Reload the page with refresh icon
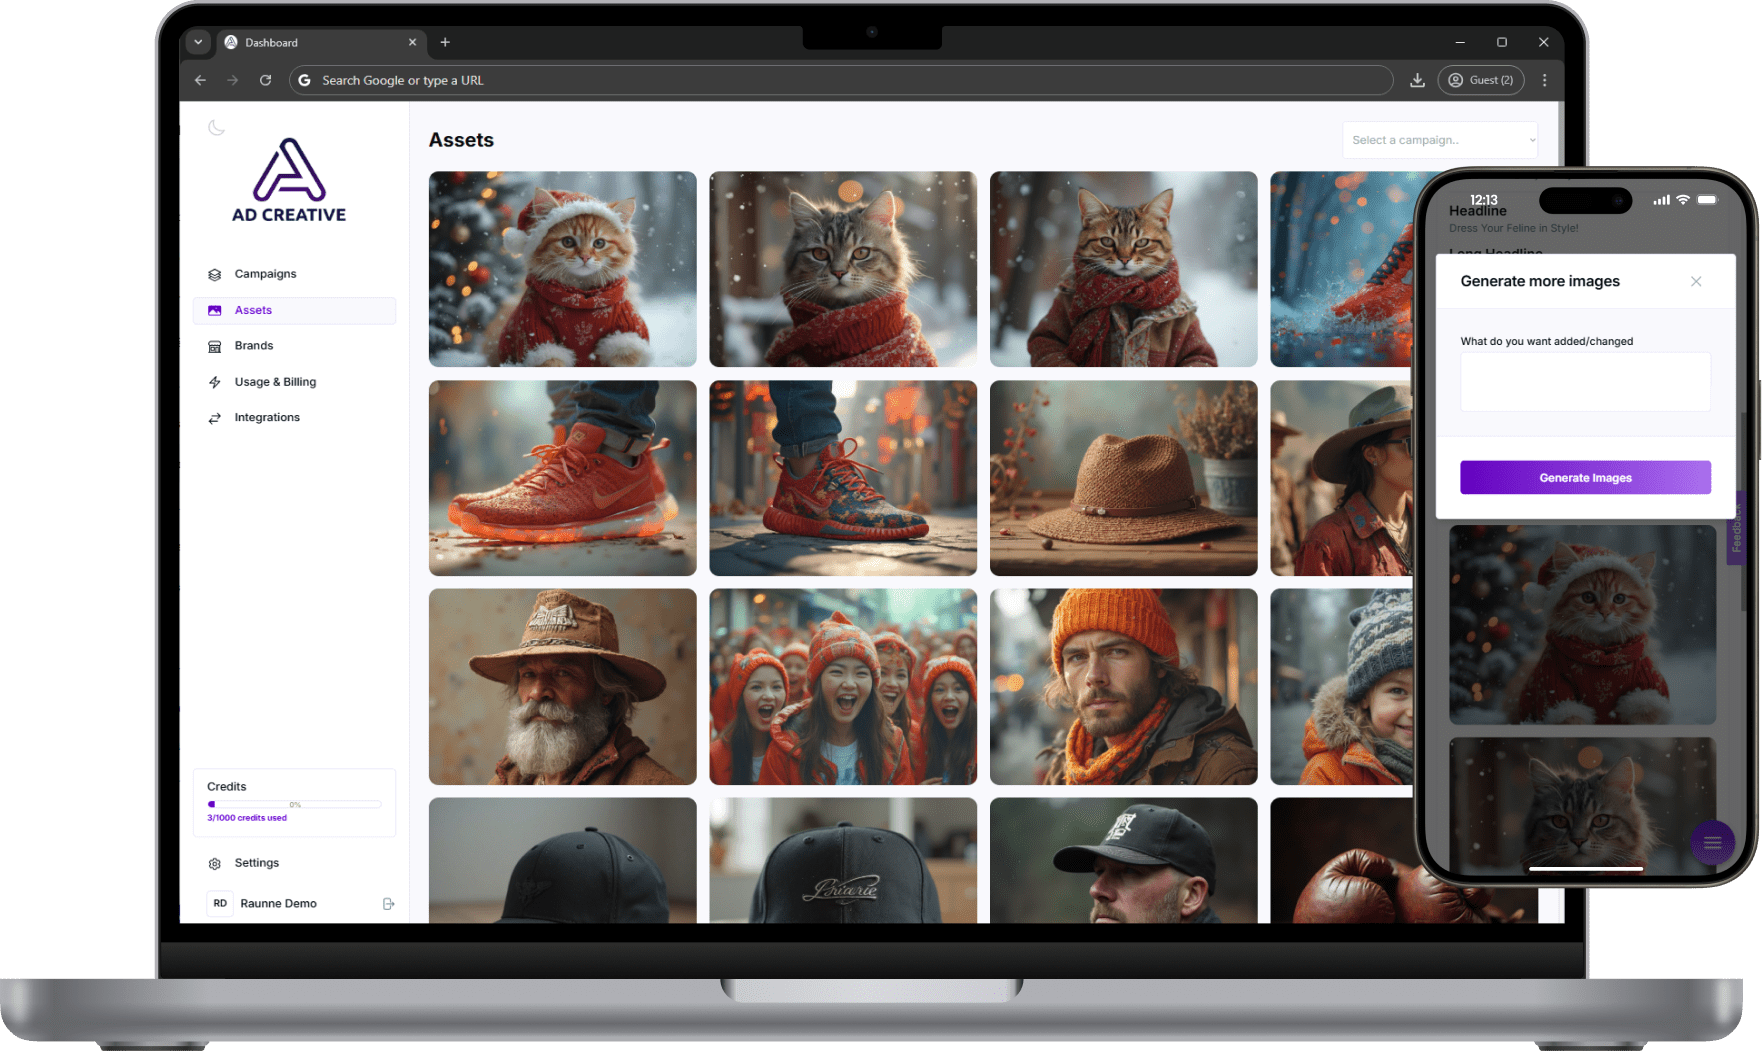 click(x=265, y=80)
